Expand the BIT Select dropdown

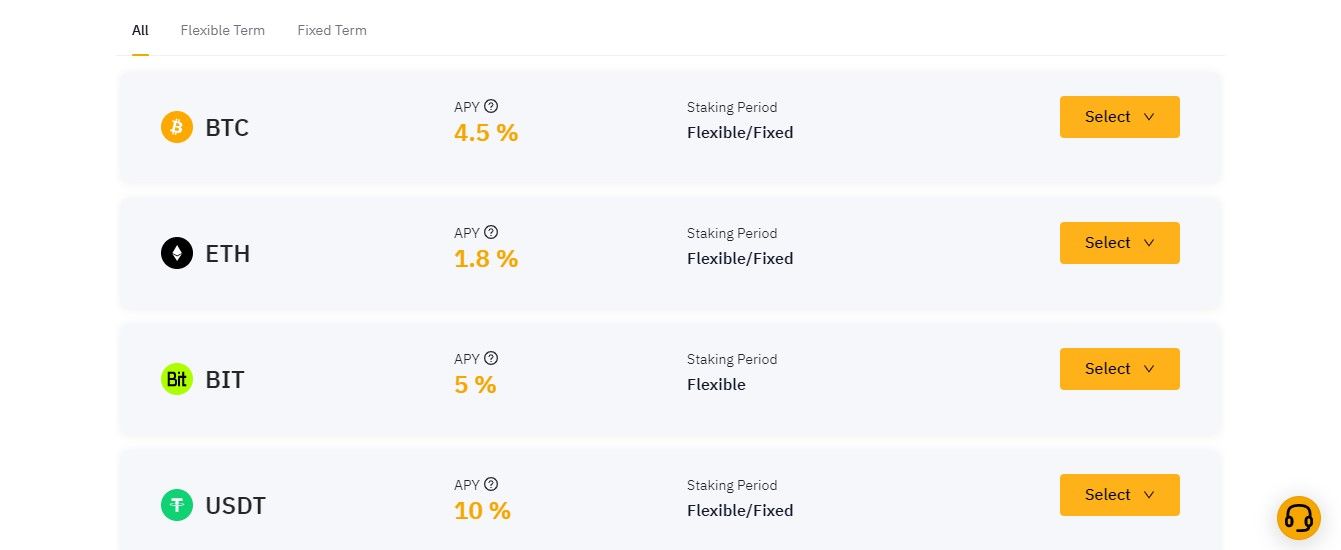tap(1119, 369)
